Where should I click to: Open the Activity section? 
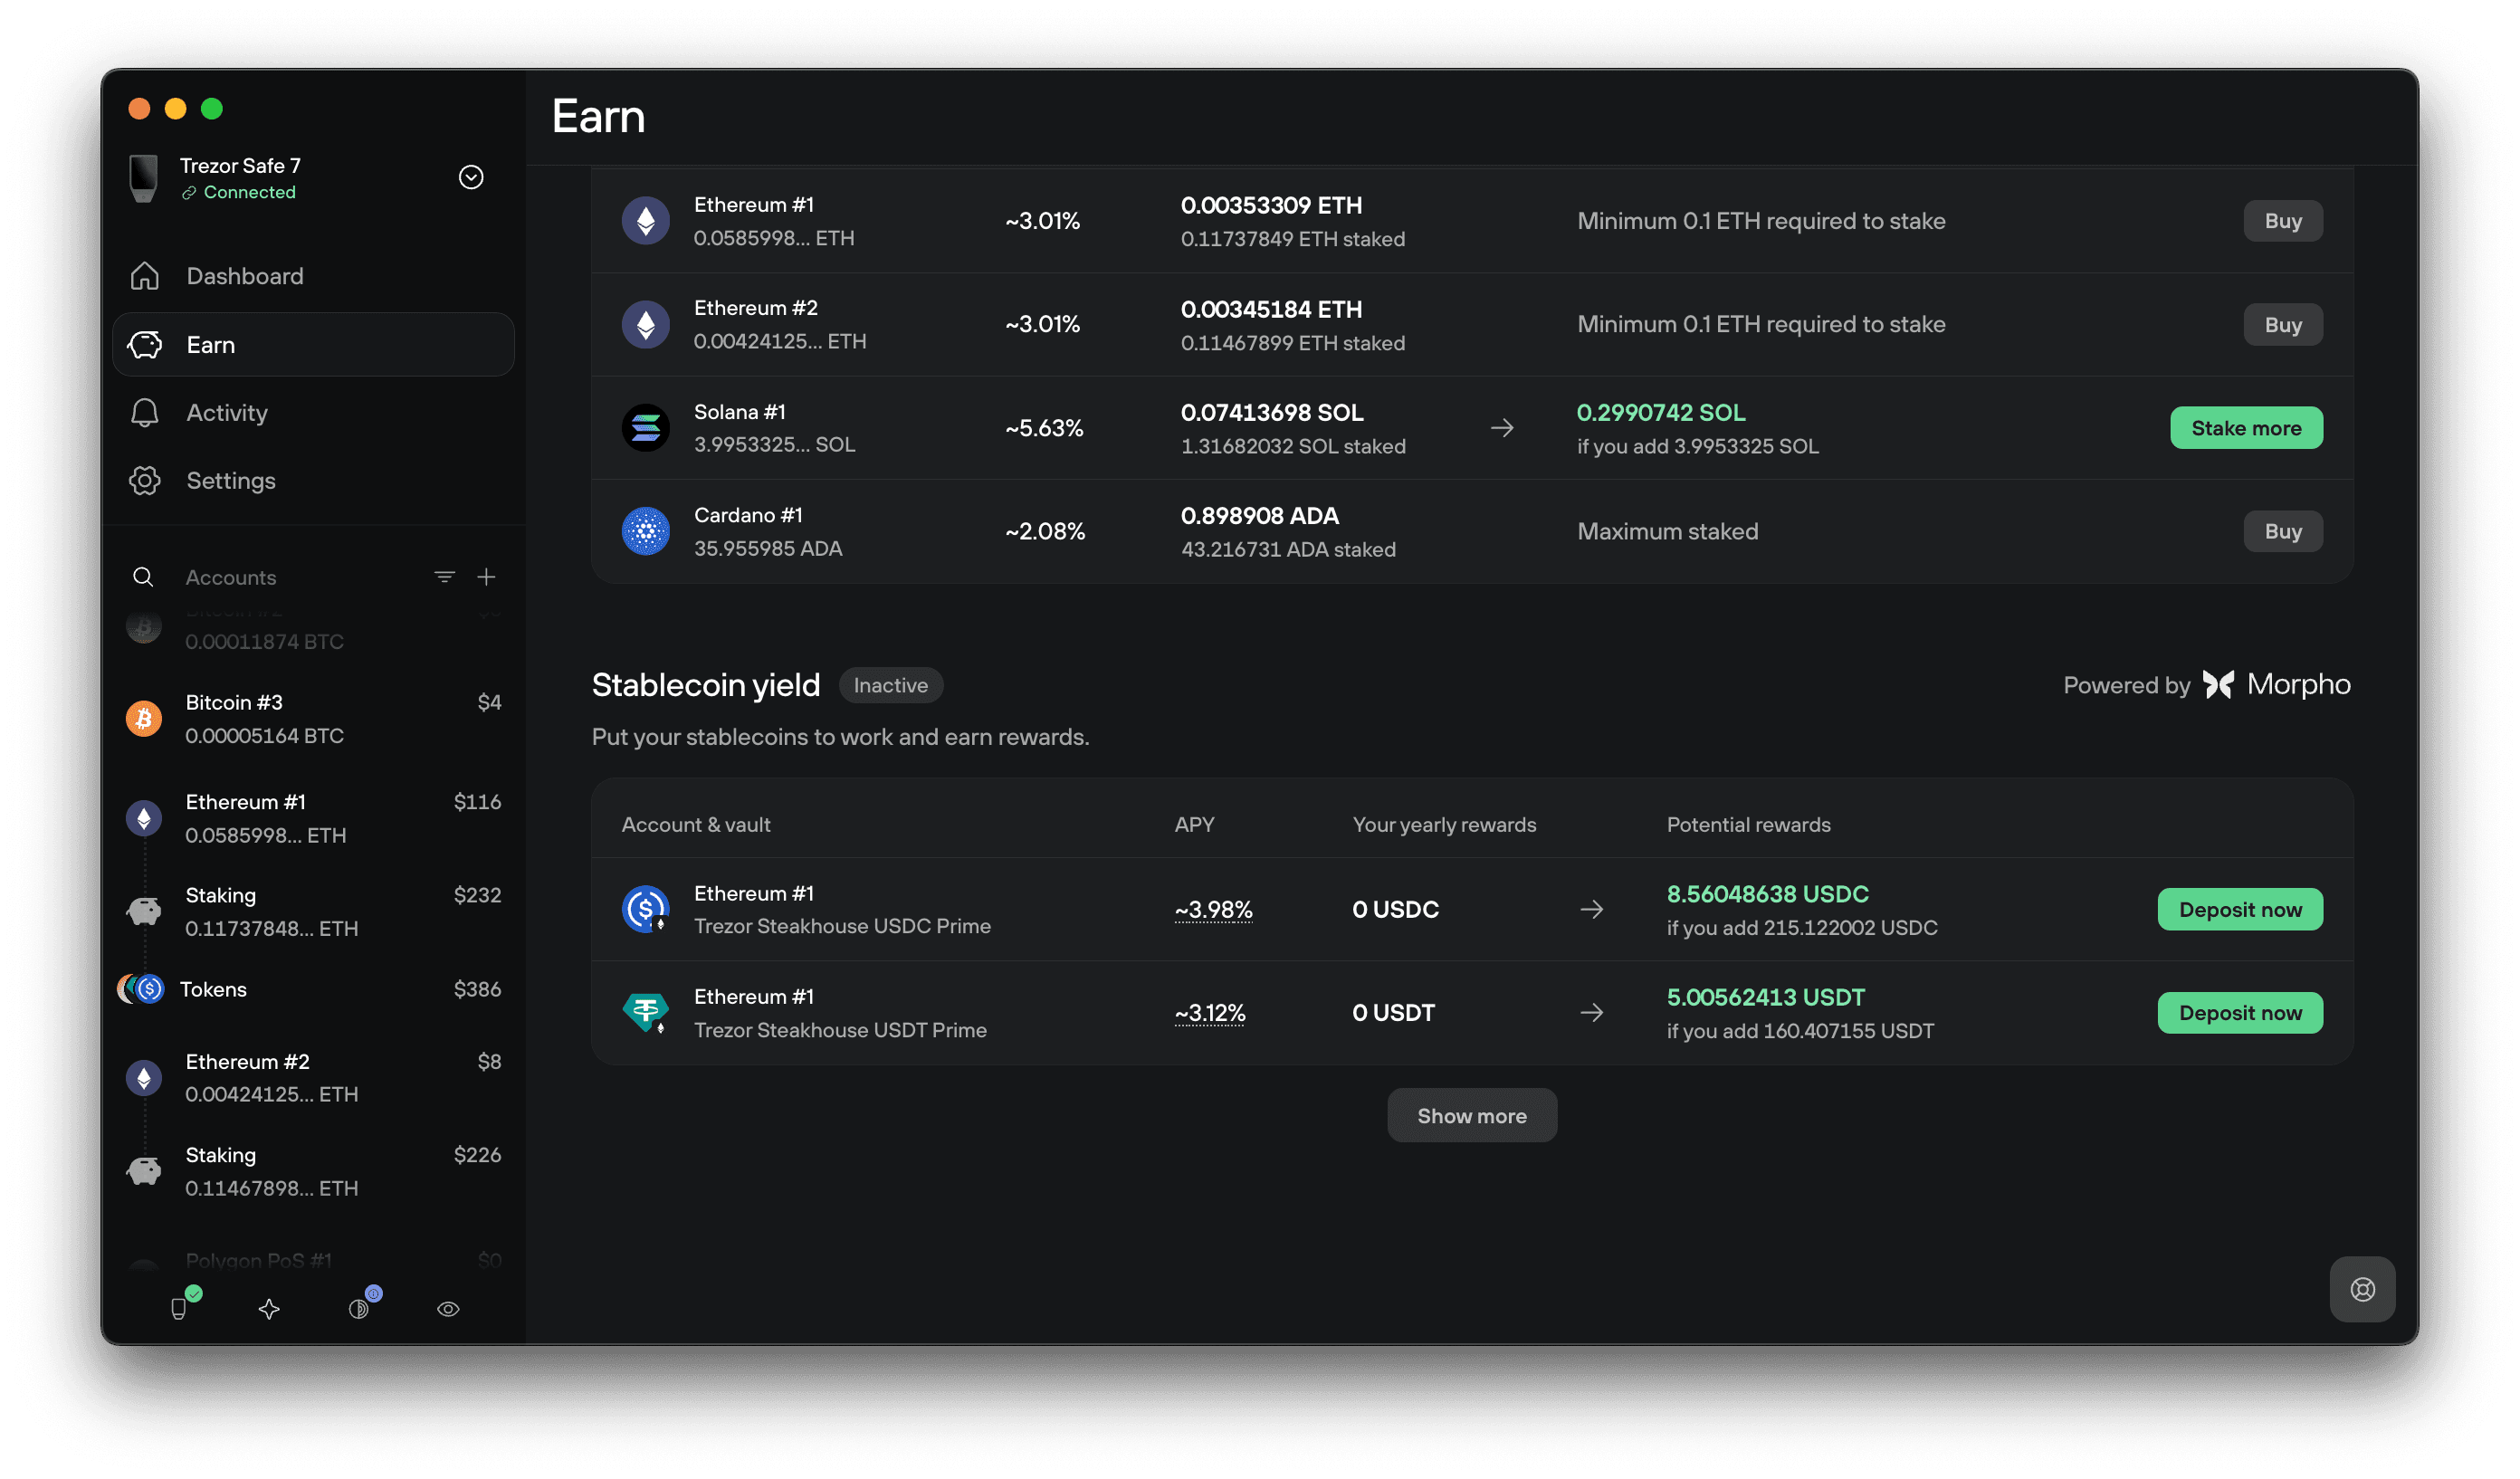pos(313,412)
